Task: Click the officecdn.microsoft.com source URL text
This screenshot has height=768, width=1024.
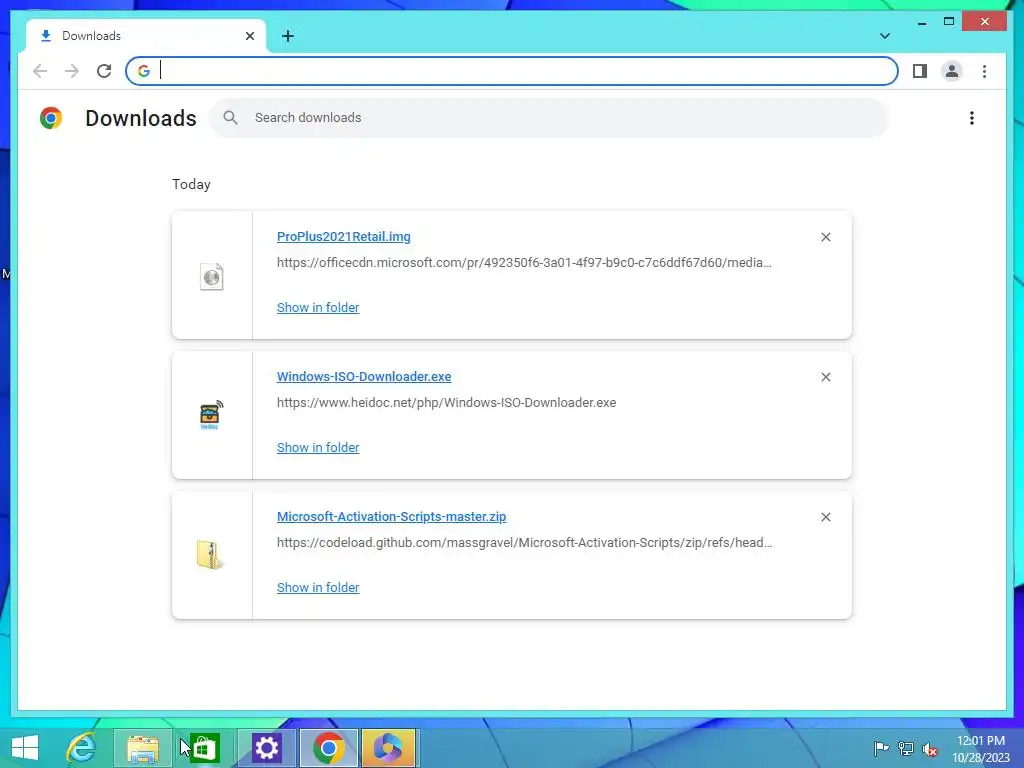Action: click(x=524, y=263)
